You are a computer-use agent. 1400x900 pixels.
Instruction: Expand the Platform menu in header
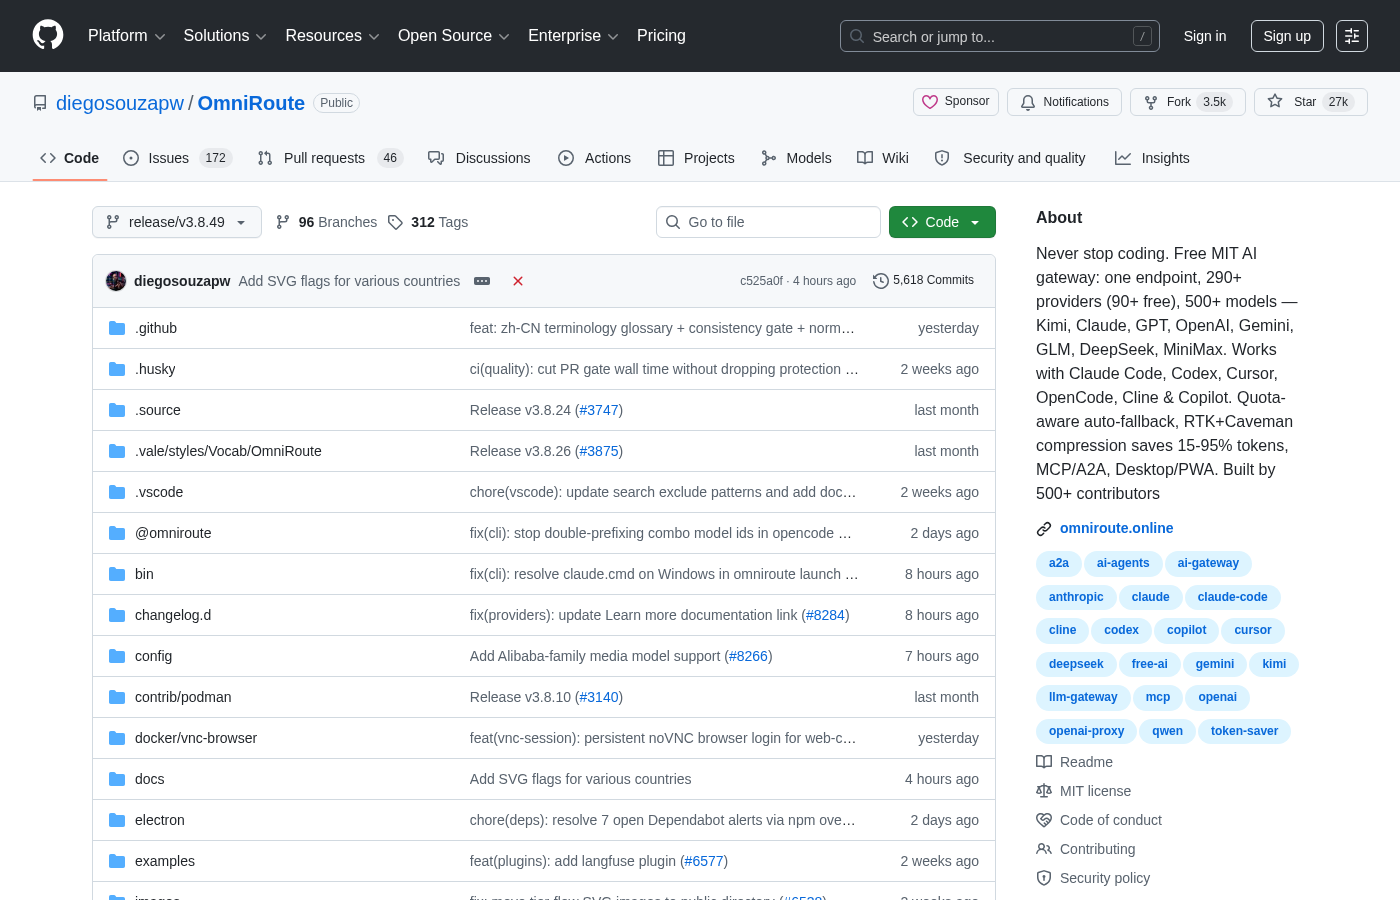point(126,36)
